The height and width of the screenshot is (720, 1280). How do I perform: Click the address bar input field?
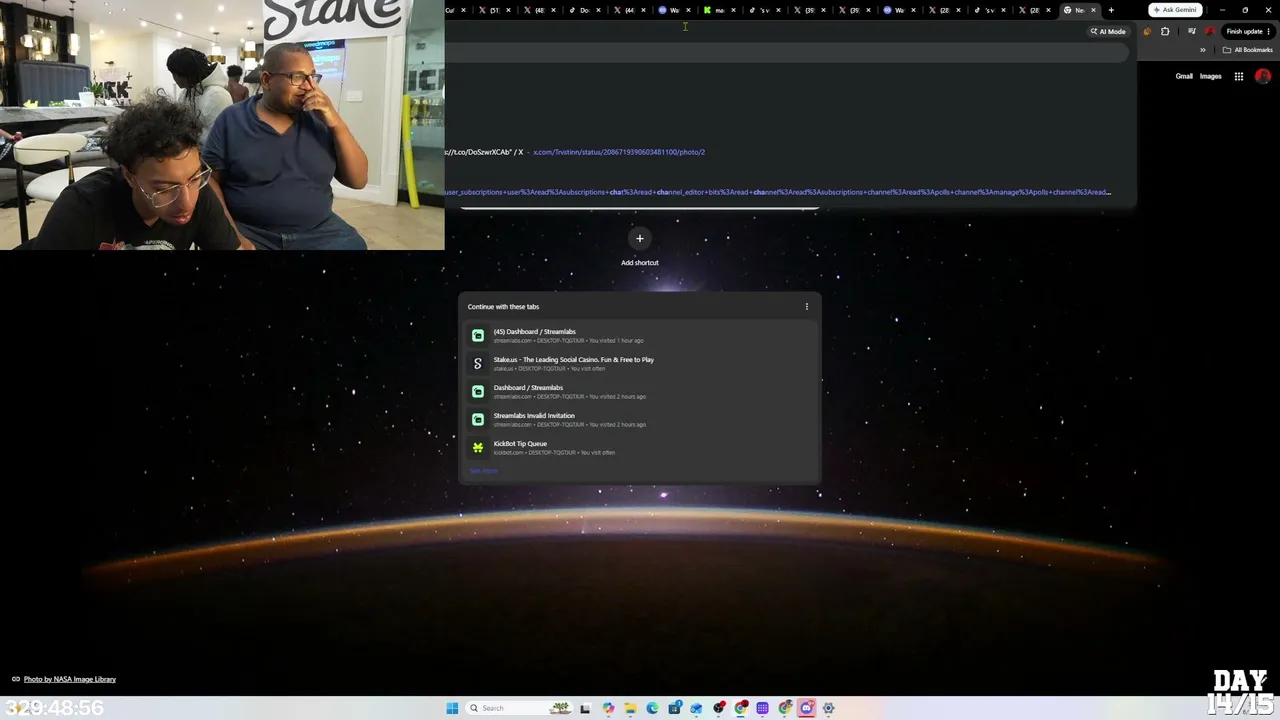pos(765,31)
